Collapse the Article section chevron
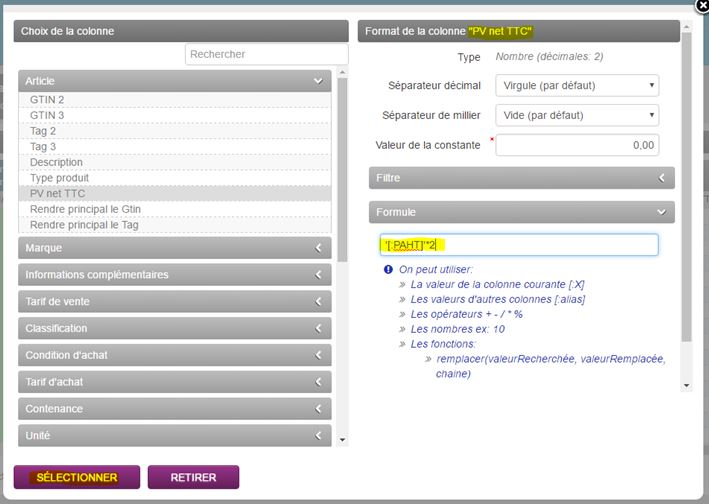The height and width of the screenshot is (504, 709). pyautogui.click(x=317, y=80)
